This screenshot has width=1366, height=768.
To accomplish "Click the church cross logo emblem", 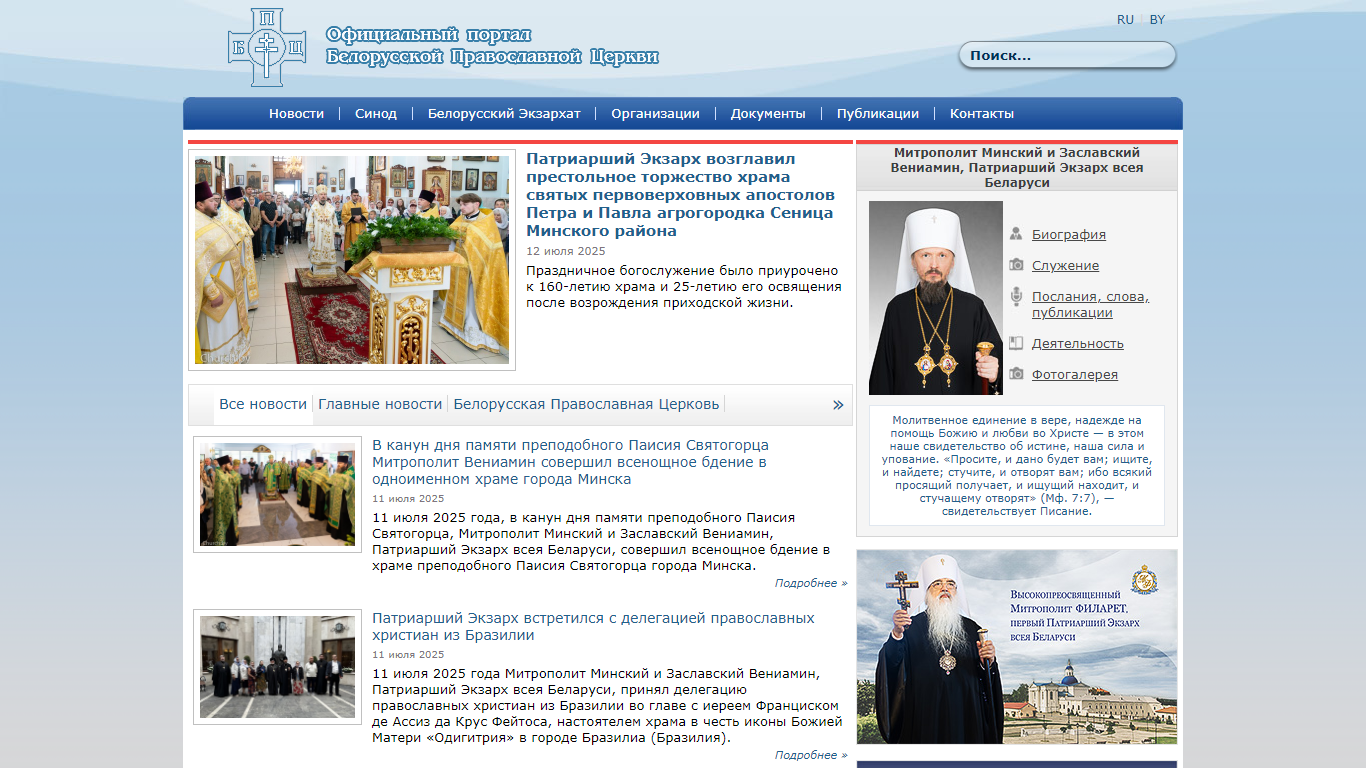I will pos(267,47).
